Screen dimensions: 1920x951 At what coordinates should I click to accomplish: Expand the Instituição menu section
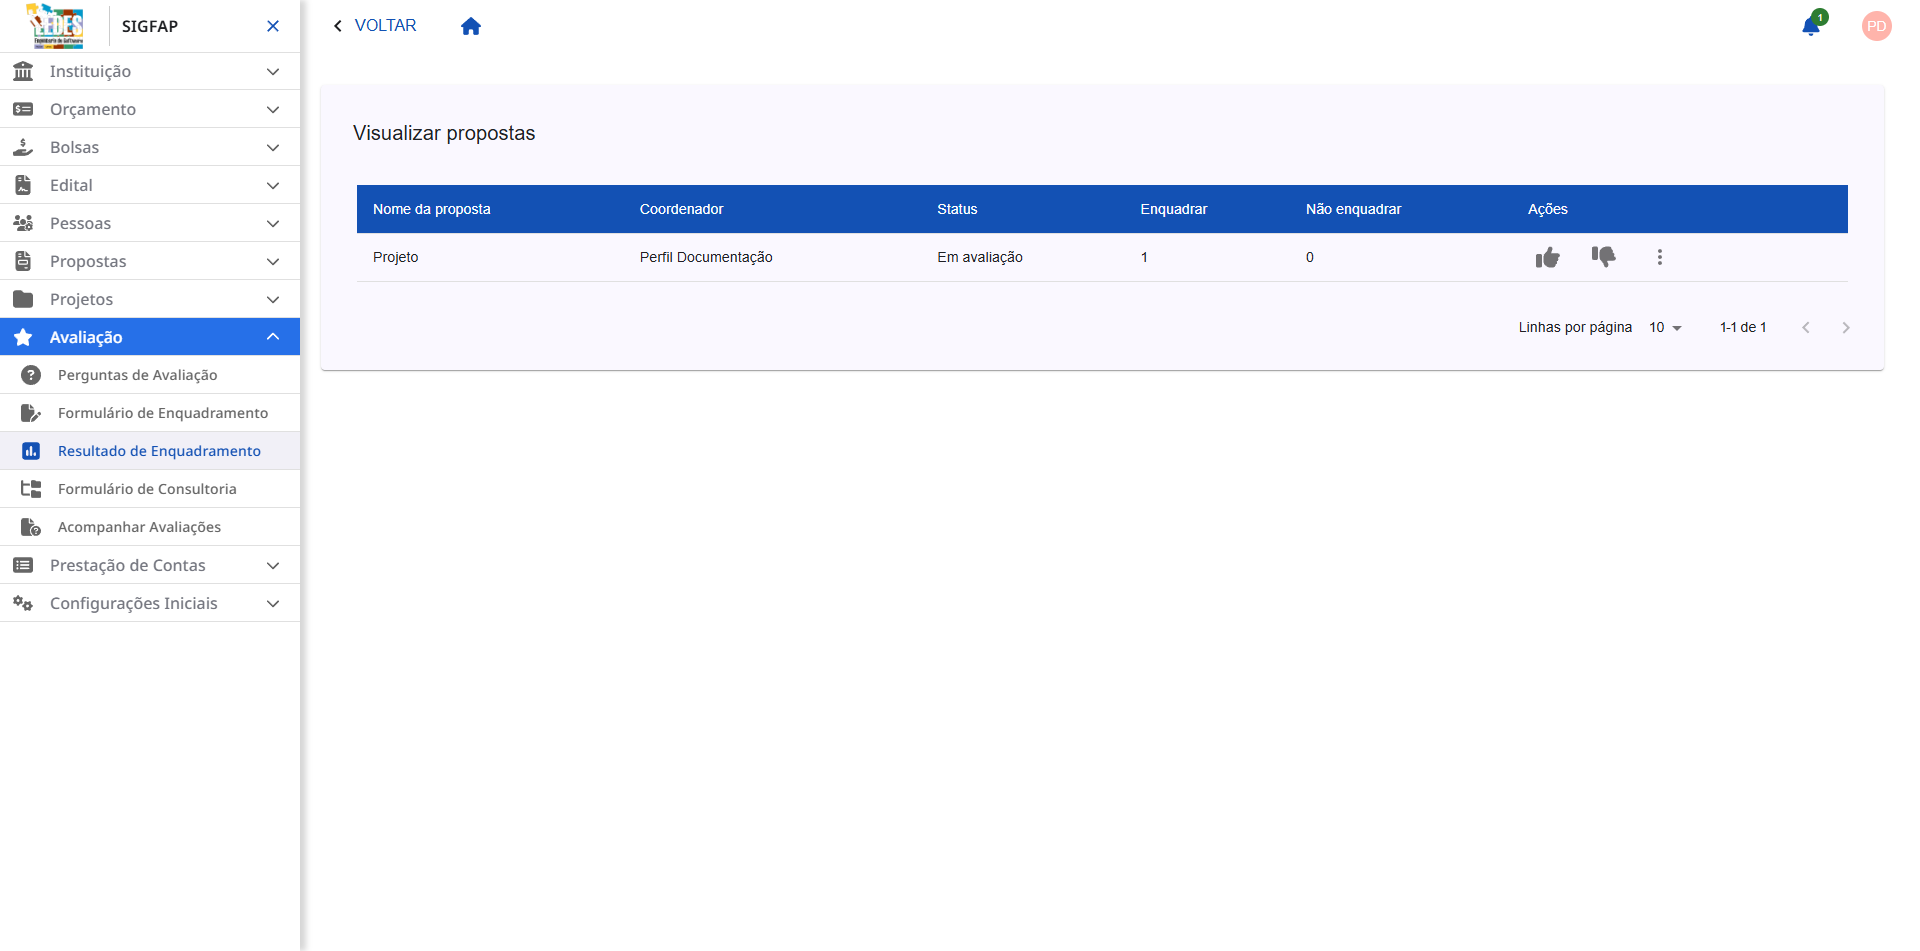click(150, 71)
